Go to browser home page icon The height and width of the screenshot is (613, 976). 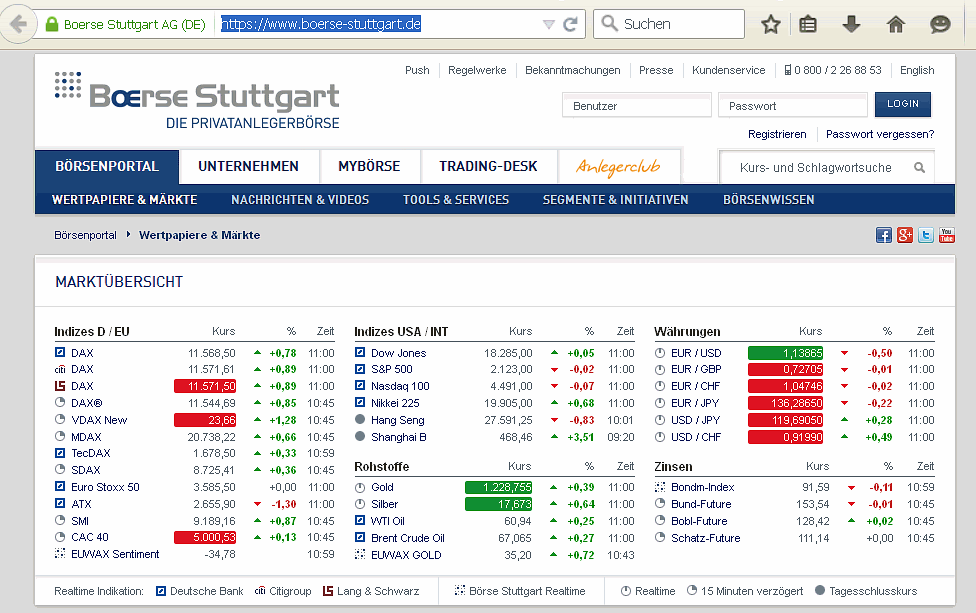click(x=896, y=24)
